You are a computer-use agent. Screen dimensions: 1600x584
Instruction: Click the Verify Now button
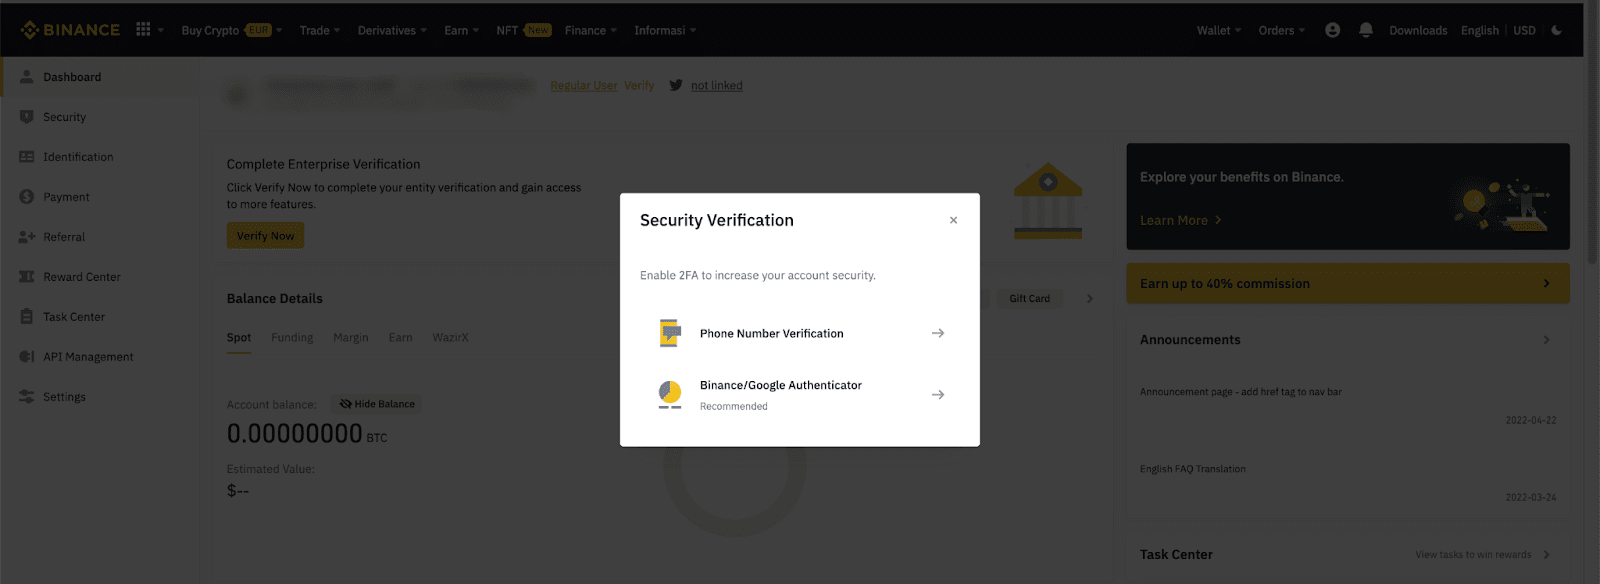click(x=265, y=236)
